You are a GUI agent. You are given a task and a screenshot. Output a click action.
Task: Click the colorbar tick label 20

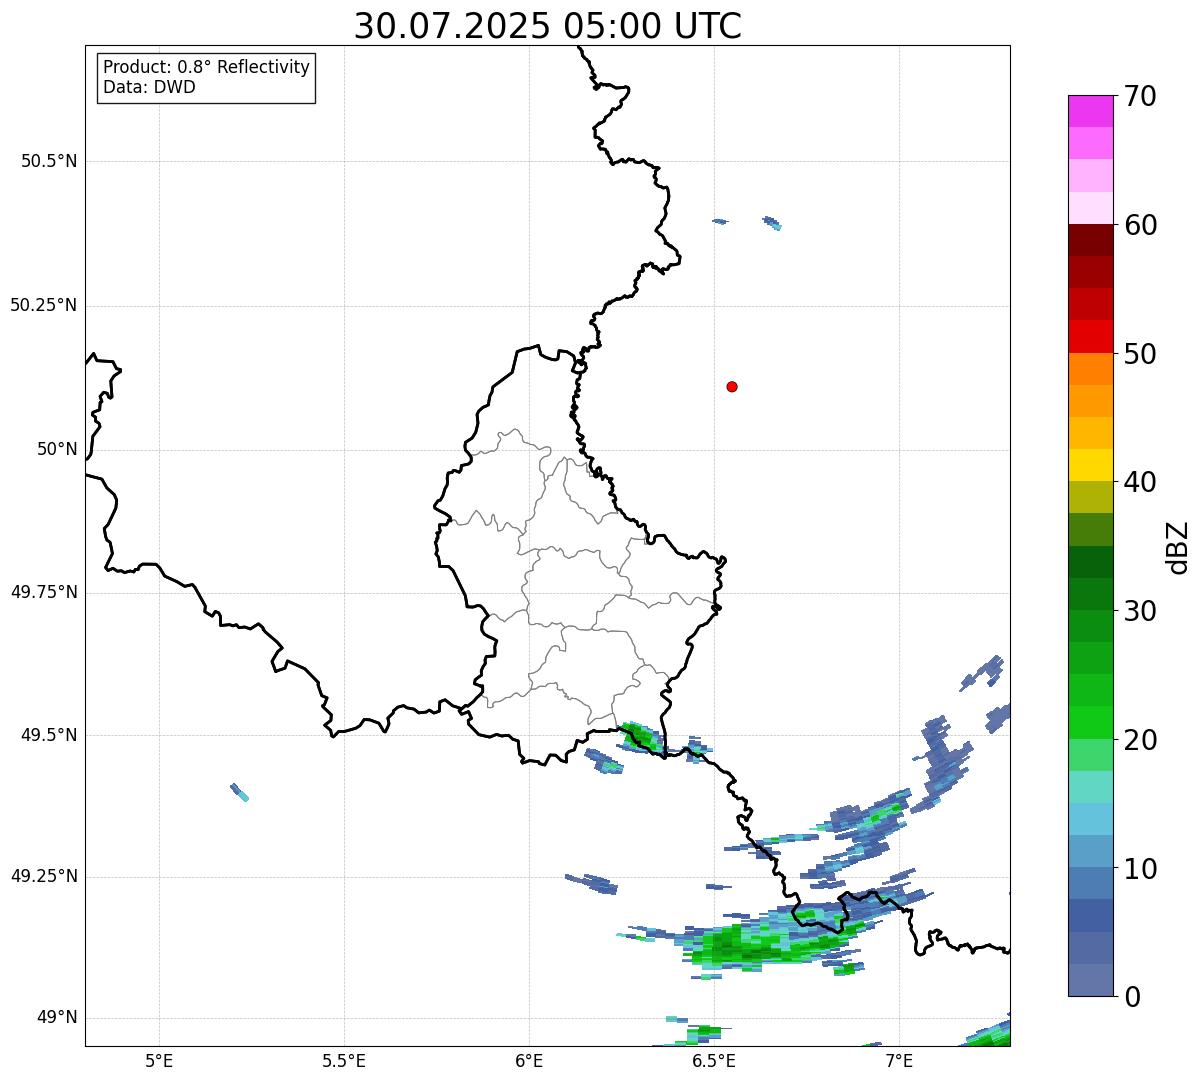[x=1140, y=740]
